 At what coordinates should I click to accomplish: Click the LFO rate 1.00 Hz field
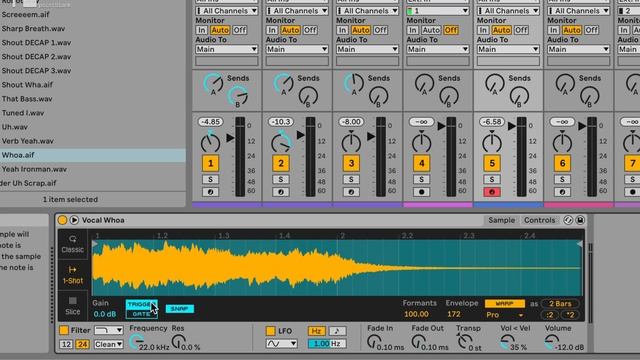pyautogui.click(x=327, y=344)
